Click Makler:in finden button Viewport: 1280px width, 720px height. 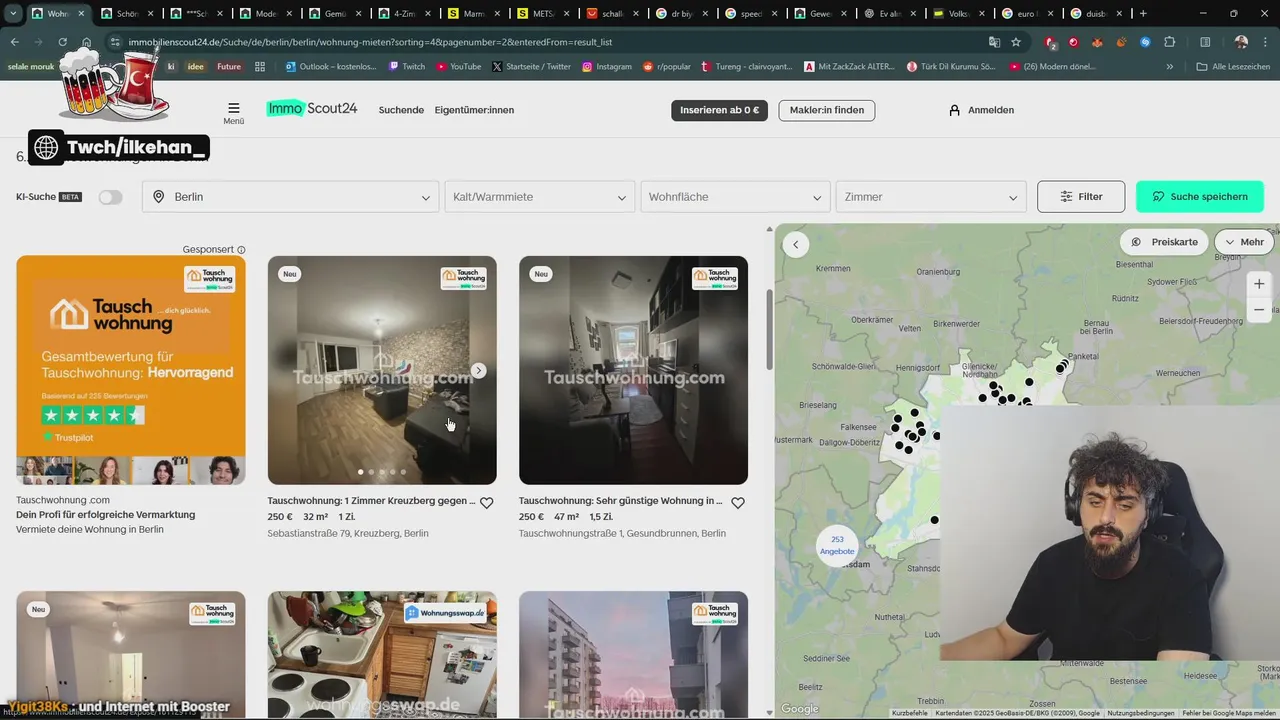coord(827,110)
